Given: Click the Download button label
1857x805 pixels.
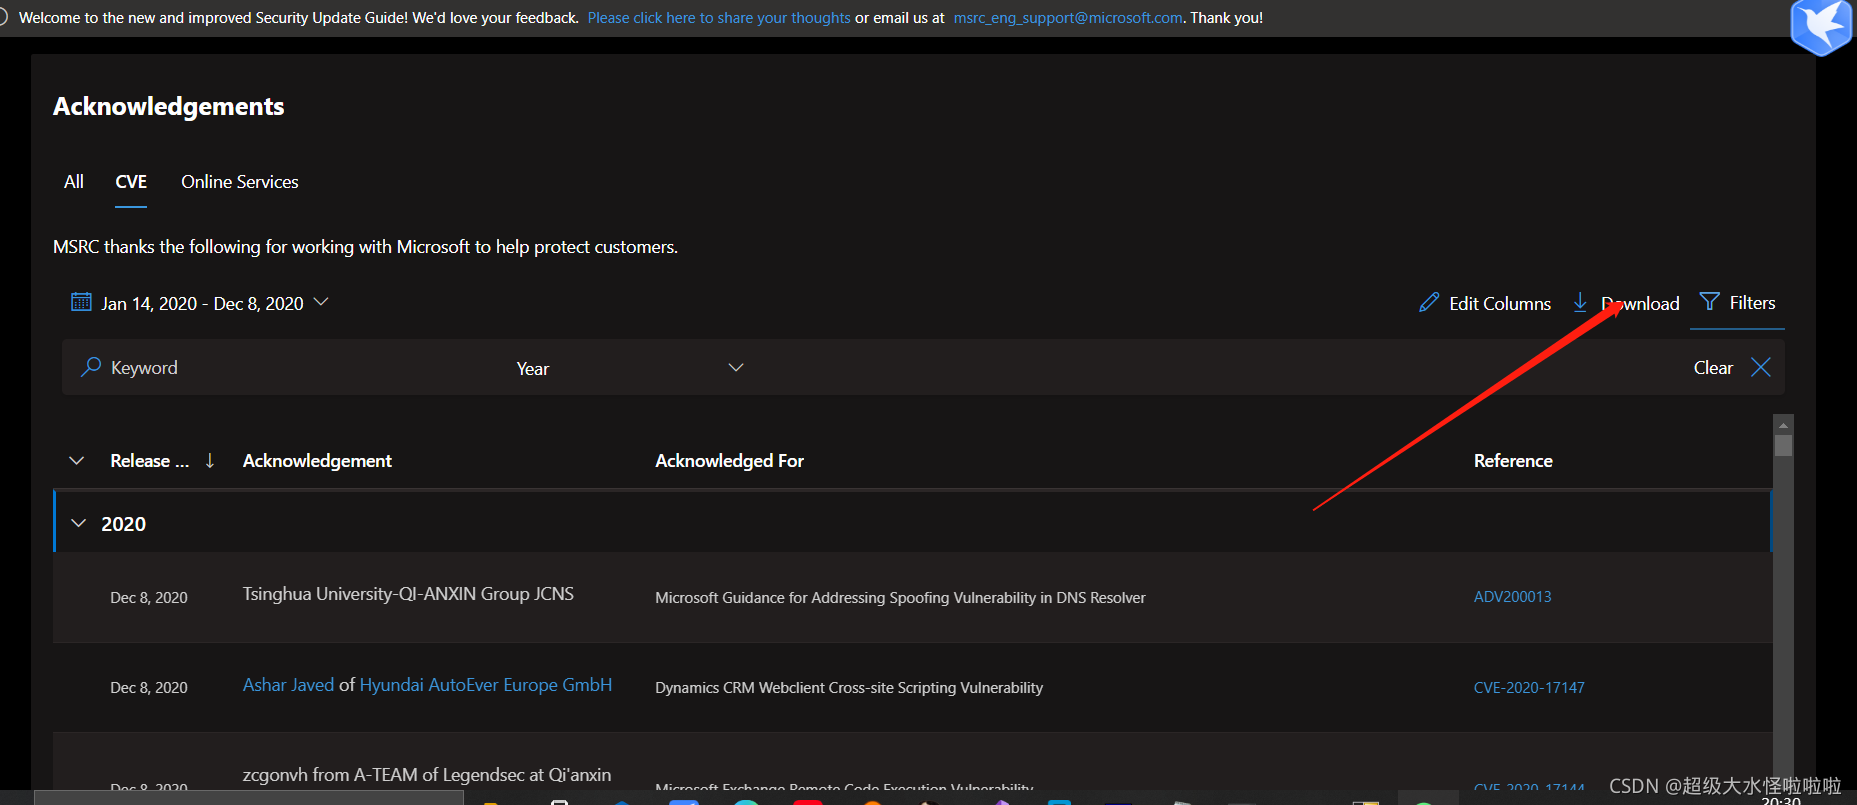Looking at the screenshot, I should click(x=1640, y=303).
